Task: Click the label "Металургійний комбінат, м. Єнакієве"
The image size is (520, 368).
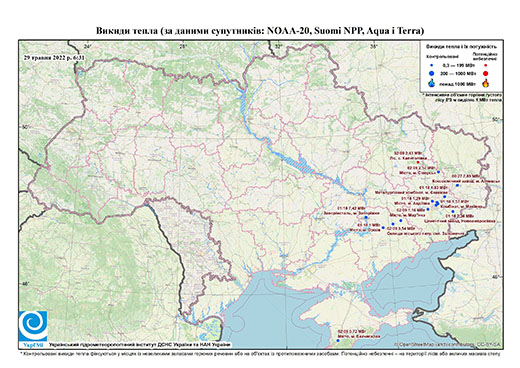Action: coord(411,193)
